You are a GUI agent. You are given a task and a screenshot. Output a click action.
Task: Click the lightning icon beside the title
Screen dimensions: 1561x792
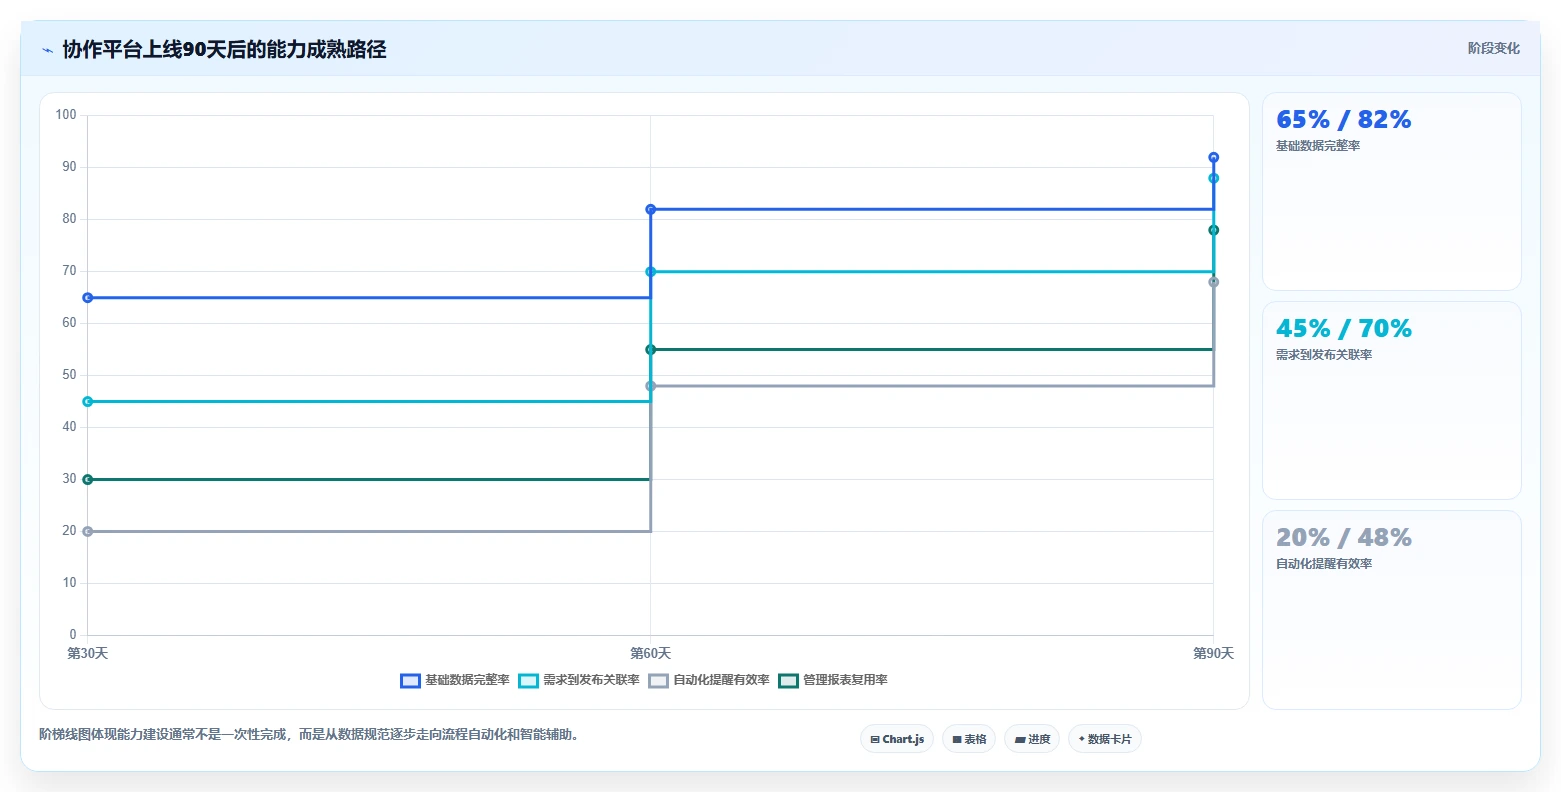click(x=47, y=50)
